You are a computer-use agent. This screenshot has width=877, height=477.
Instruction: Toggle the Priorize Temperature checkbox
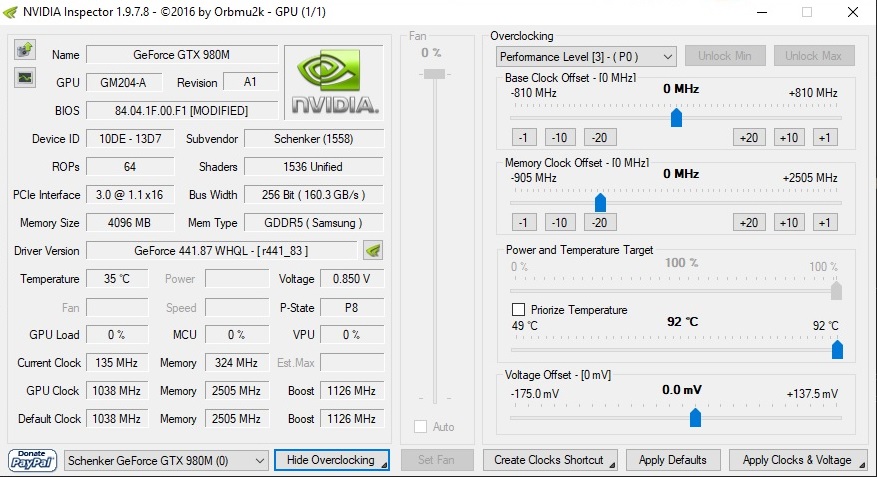pyautogui.click(x=518, y=310)
